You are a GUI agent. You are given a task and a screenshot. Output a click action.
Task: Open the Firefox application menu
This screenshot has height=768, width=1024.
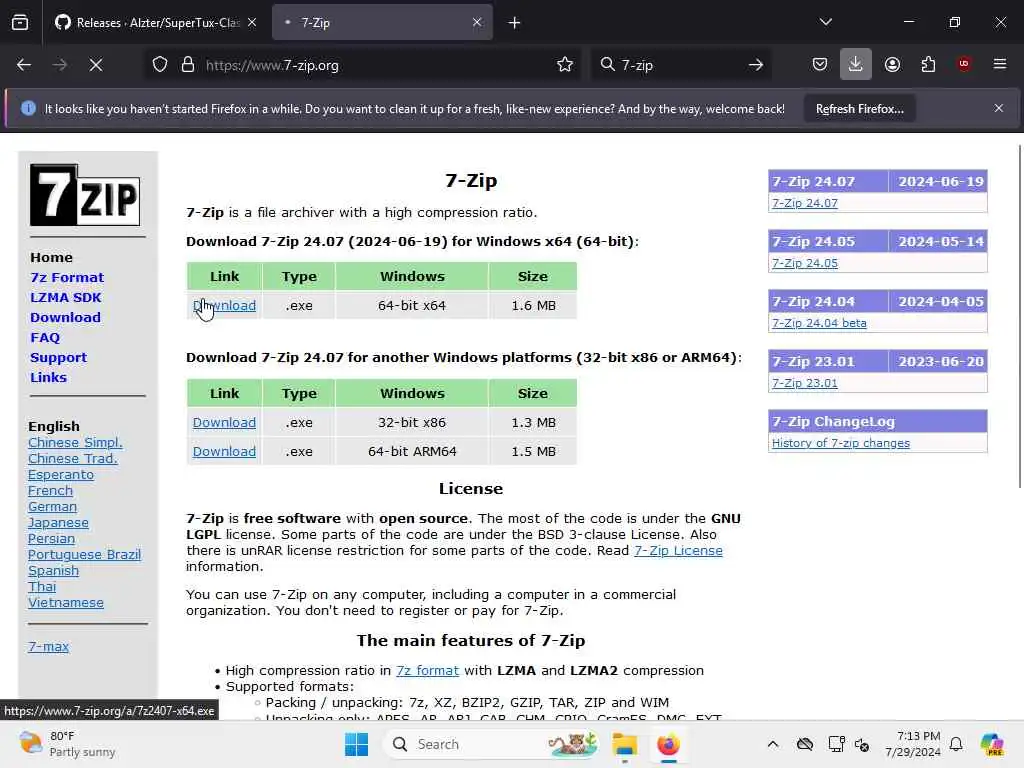1000,64
